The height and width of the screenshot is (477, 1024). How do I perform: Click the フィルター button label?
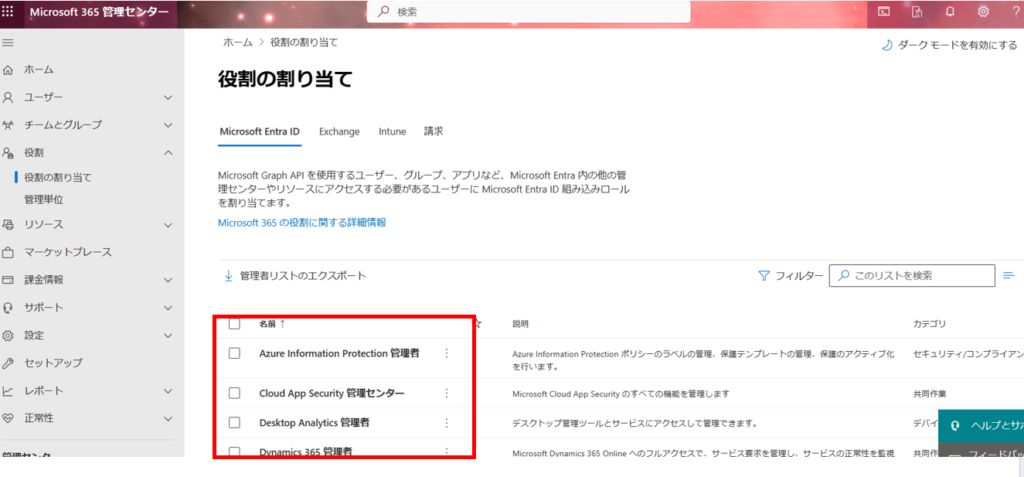(x=799, y=276)
